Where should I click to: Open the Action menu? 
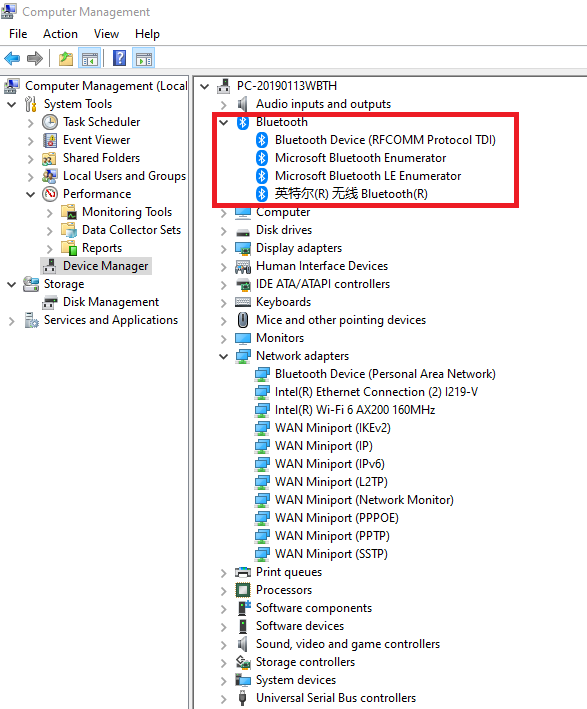click(60, 34)
